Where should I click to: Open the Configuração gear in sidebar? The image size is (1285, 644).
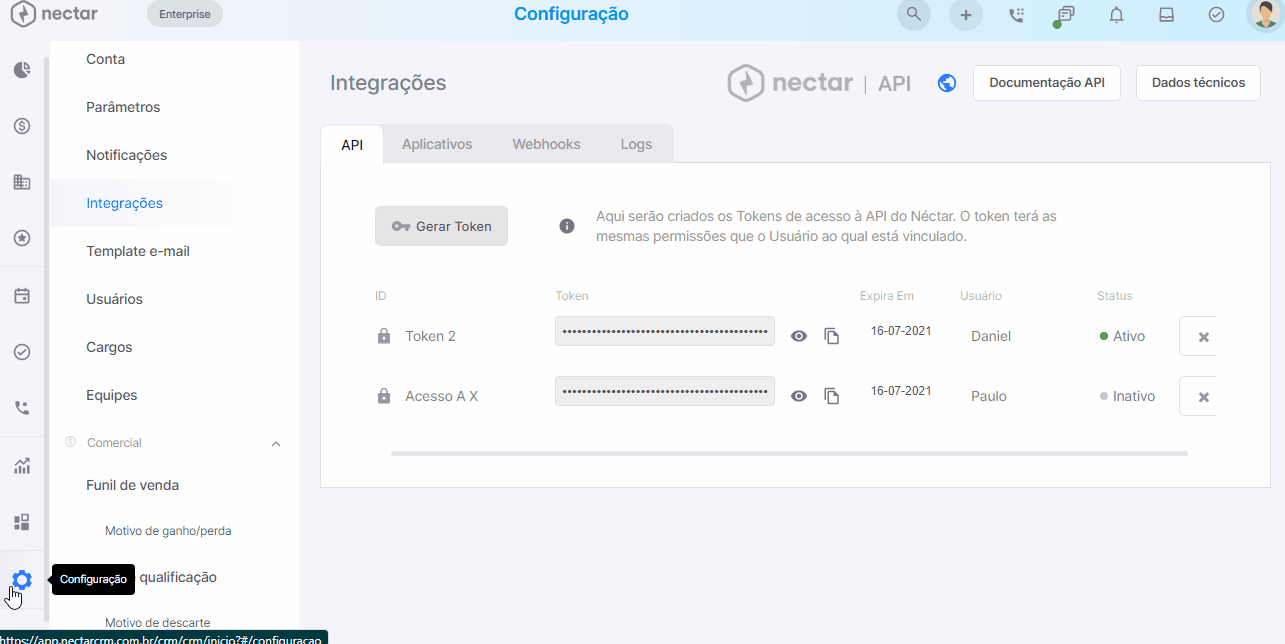click(21, 580)
